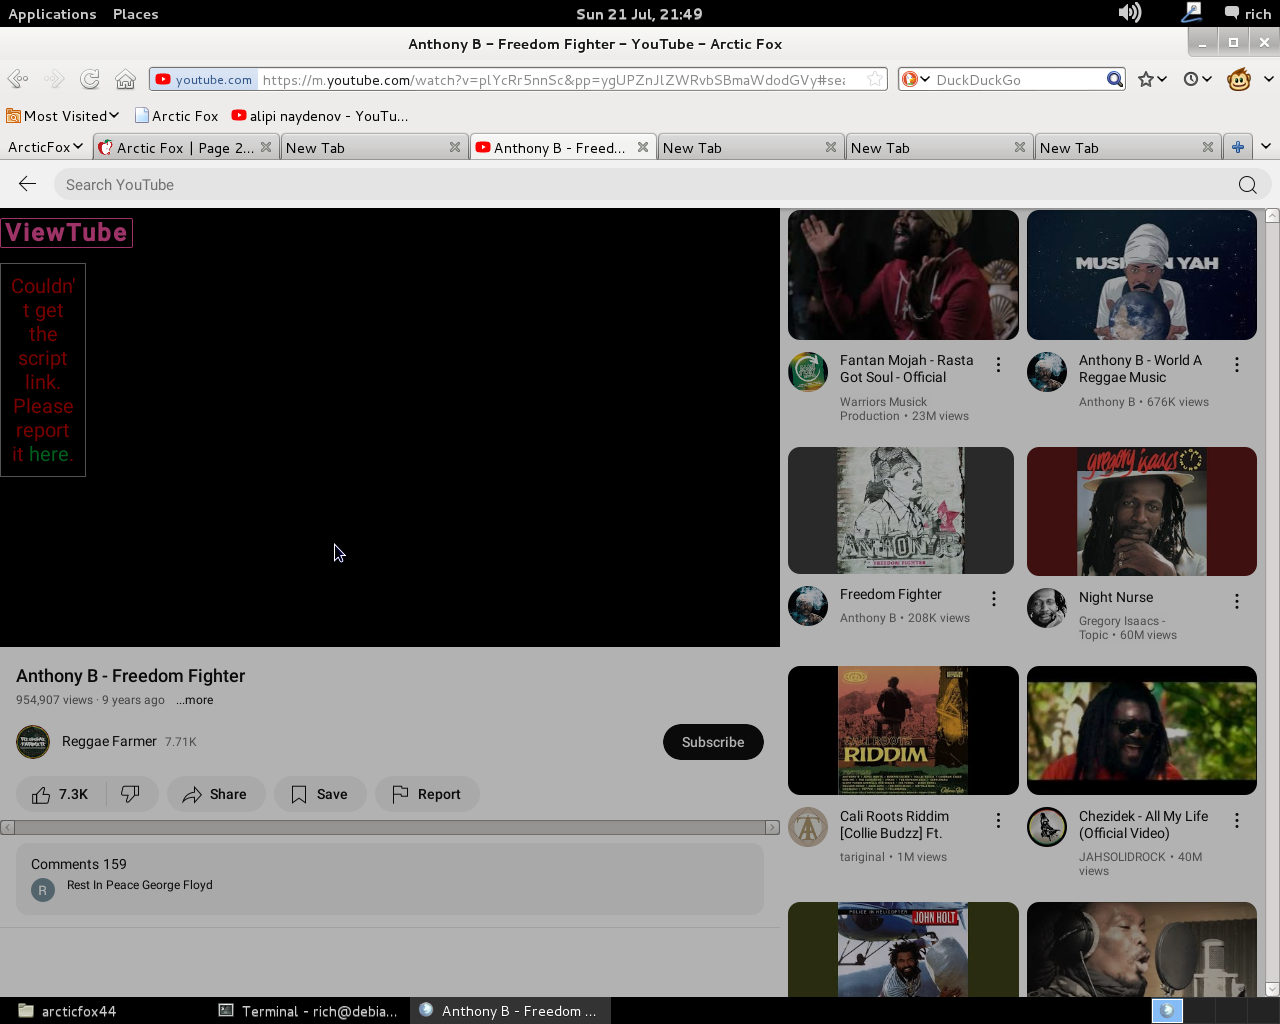This screenshot has height=1024, width=1280.
Task: Click the DuckDuckGo search magnifier icon
Action: pos(1115,79)
